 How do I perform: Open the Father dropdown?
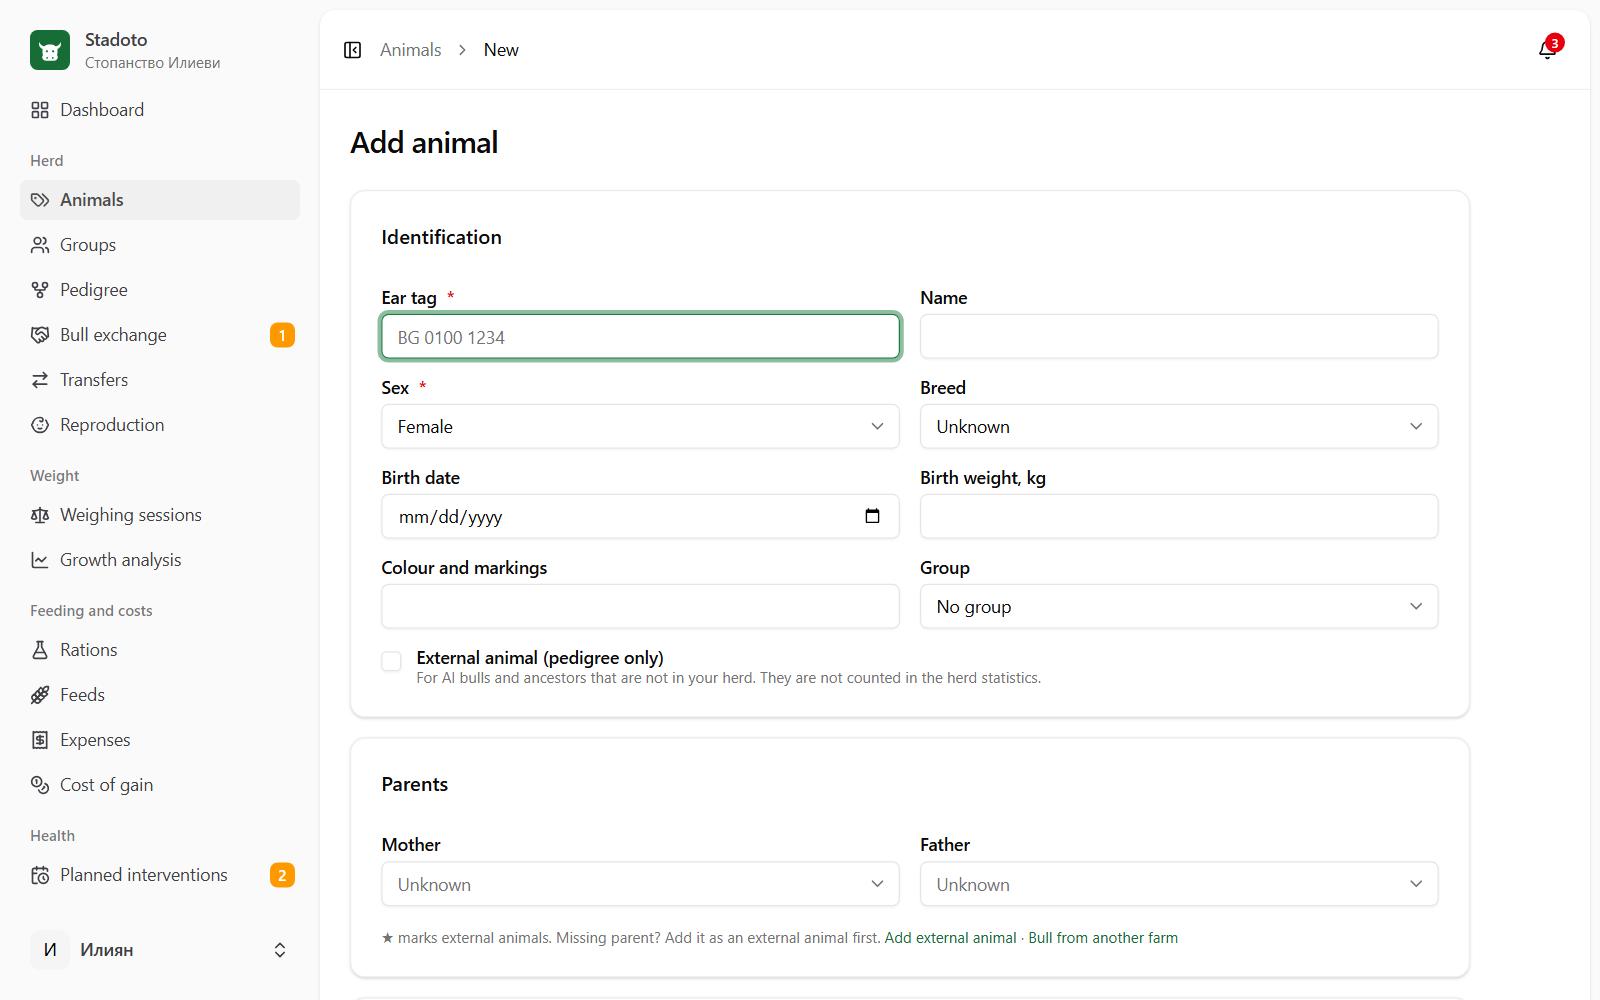(1179, 884)
